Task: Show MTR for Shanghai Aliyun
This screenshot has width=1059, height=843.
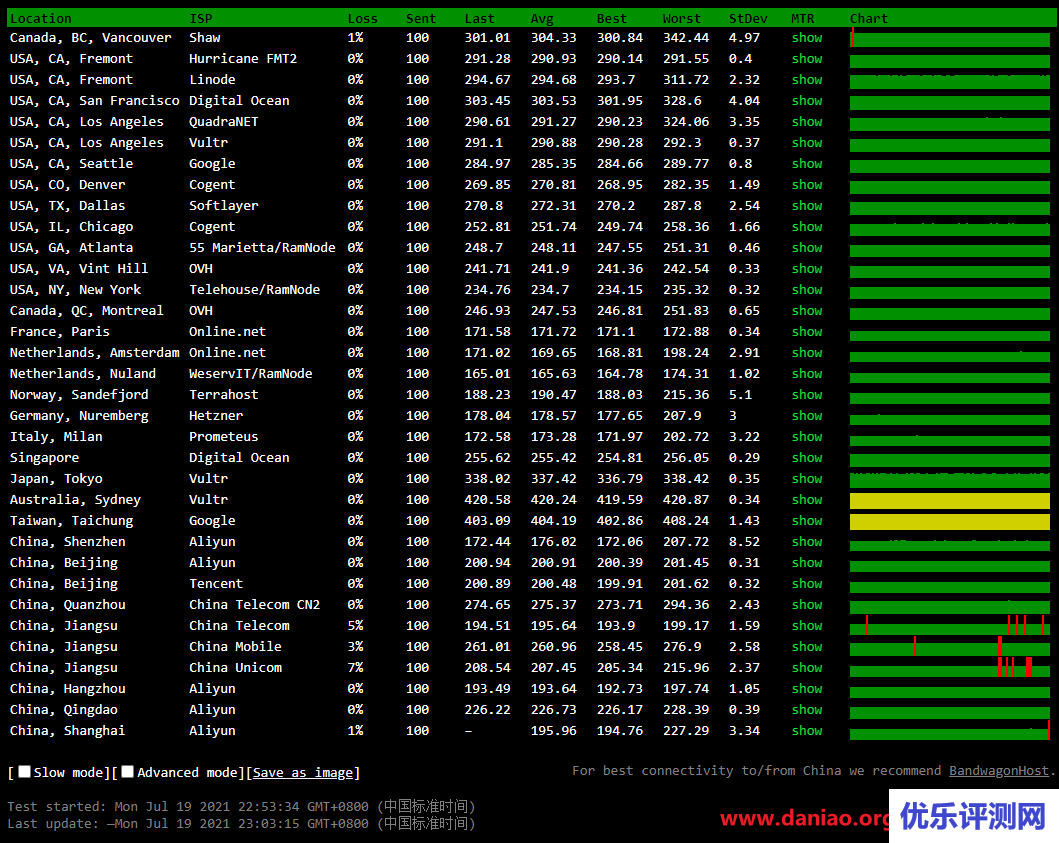Action: pos(807,730)
